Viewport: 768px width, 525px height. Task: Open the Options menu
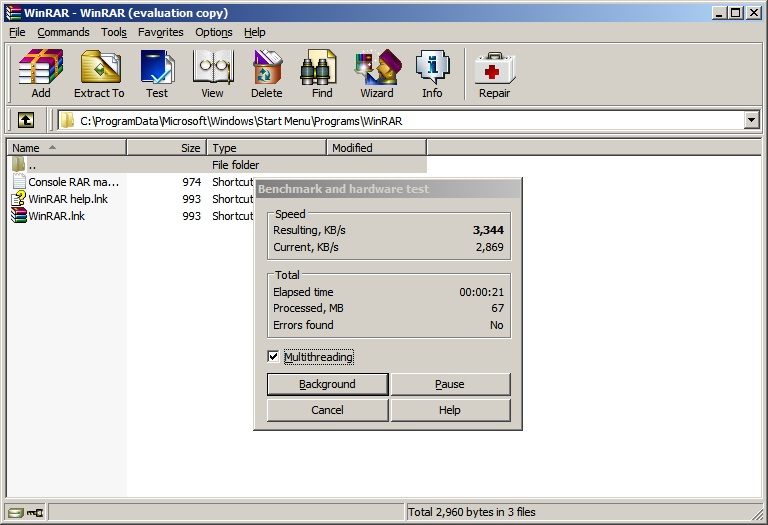click(x=214, y=32)
